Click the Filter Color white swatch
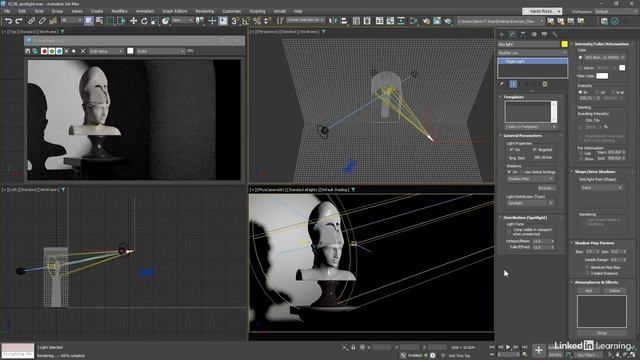Viewport: 640px width, 360px height. 602,76
